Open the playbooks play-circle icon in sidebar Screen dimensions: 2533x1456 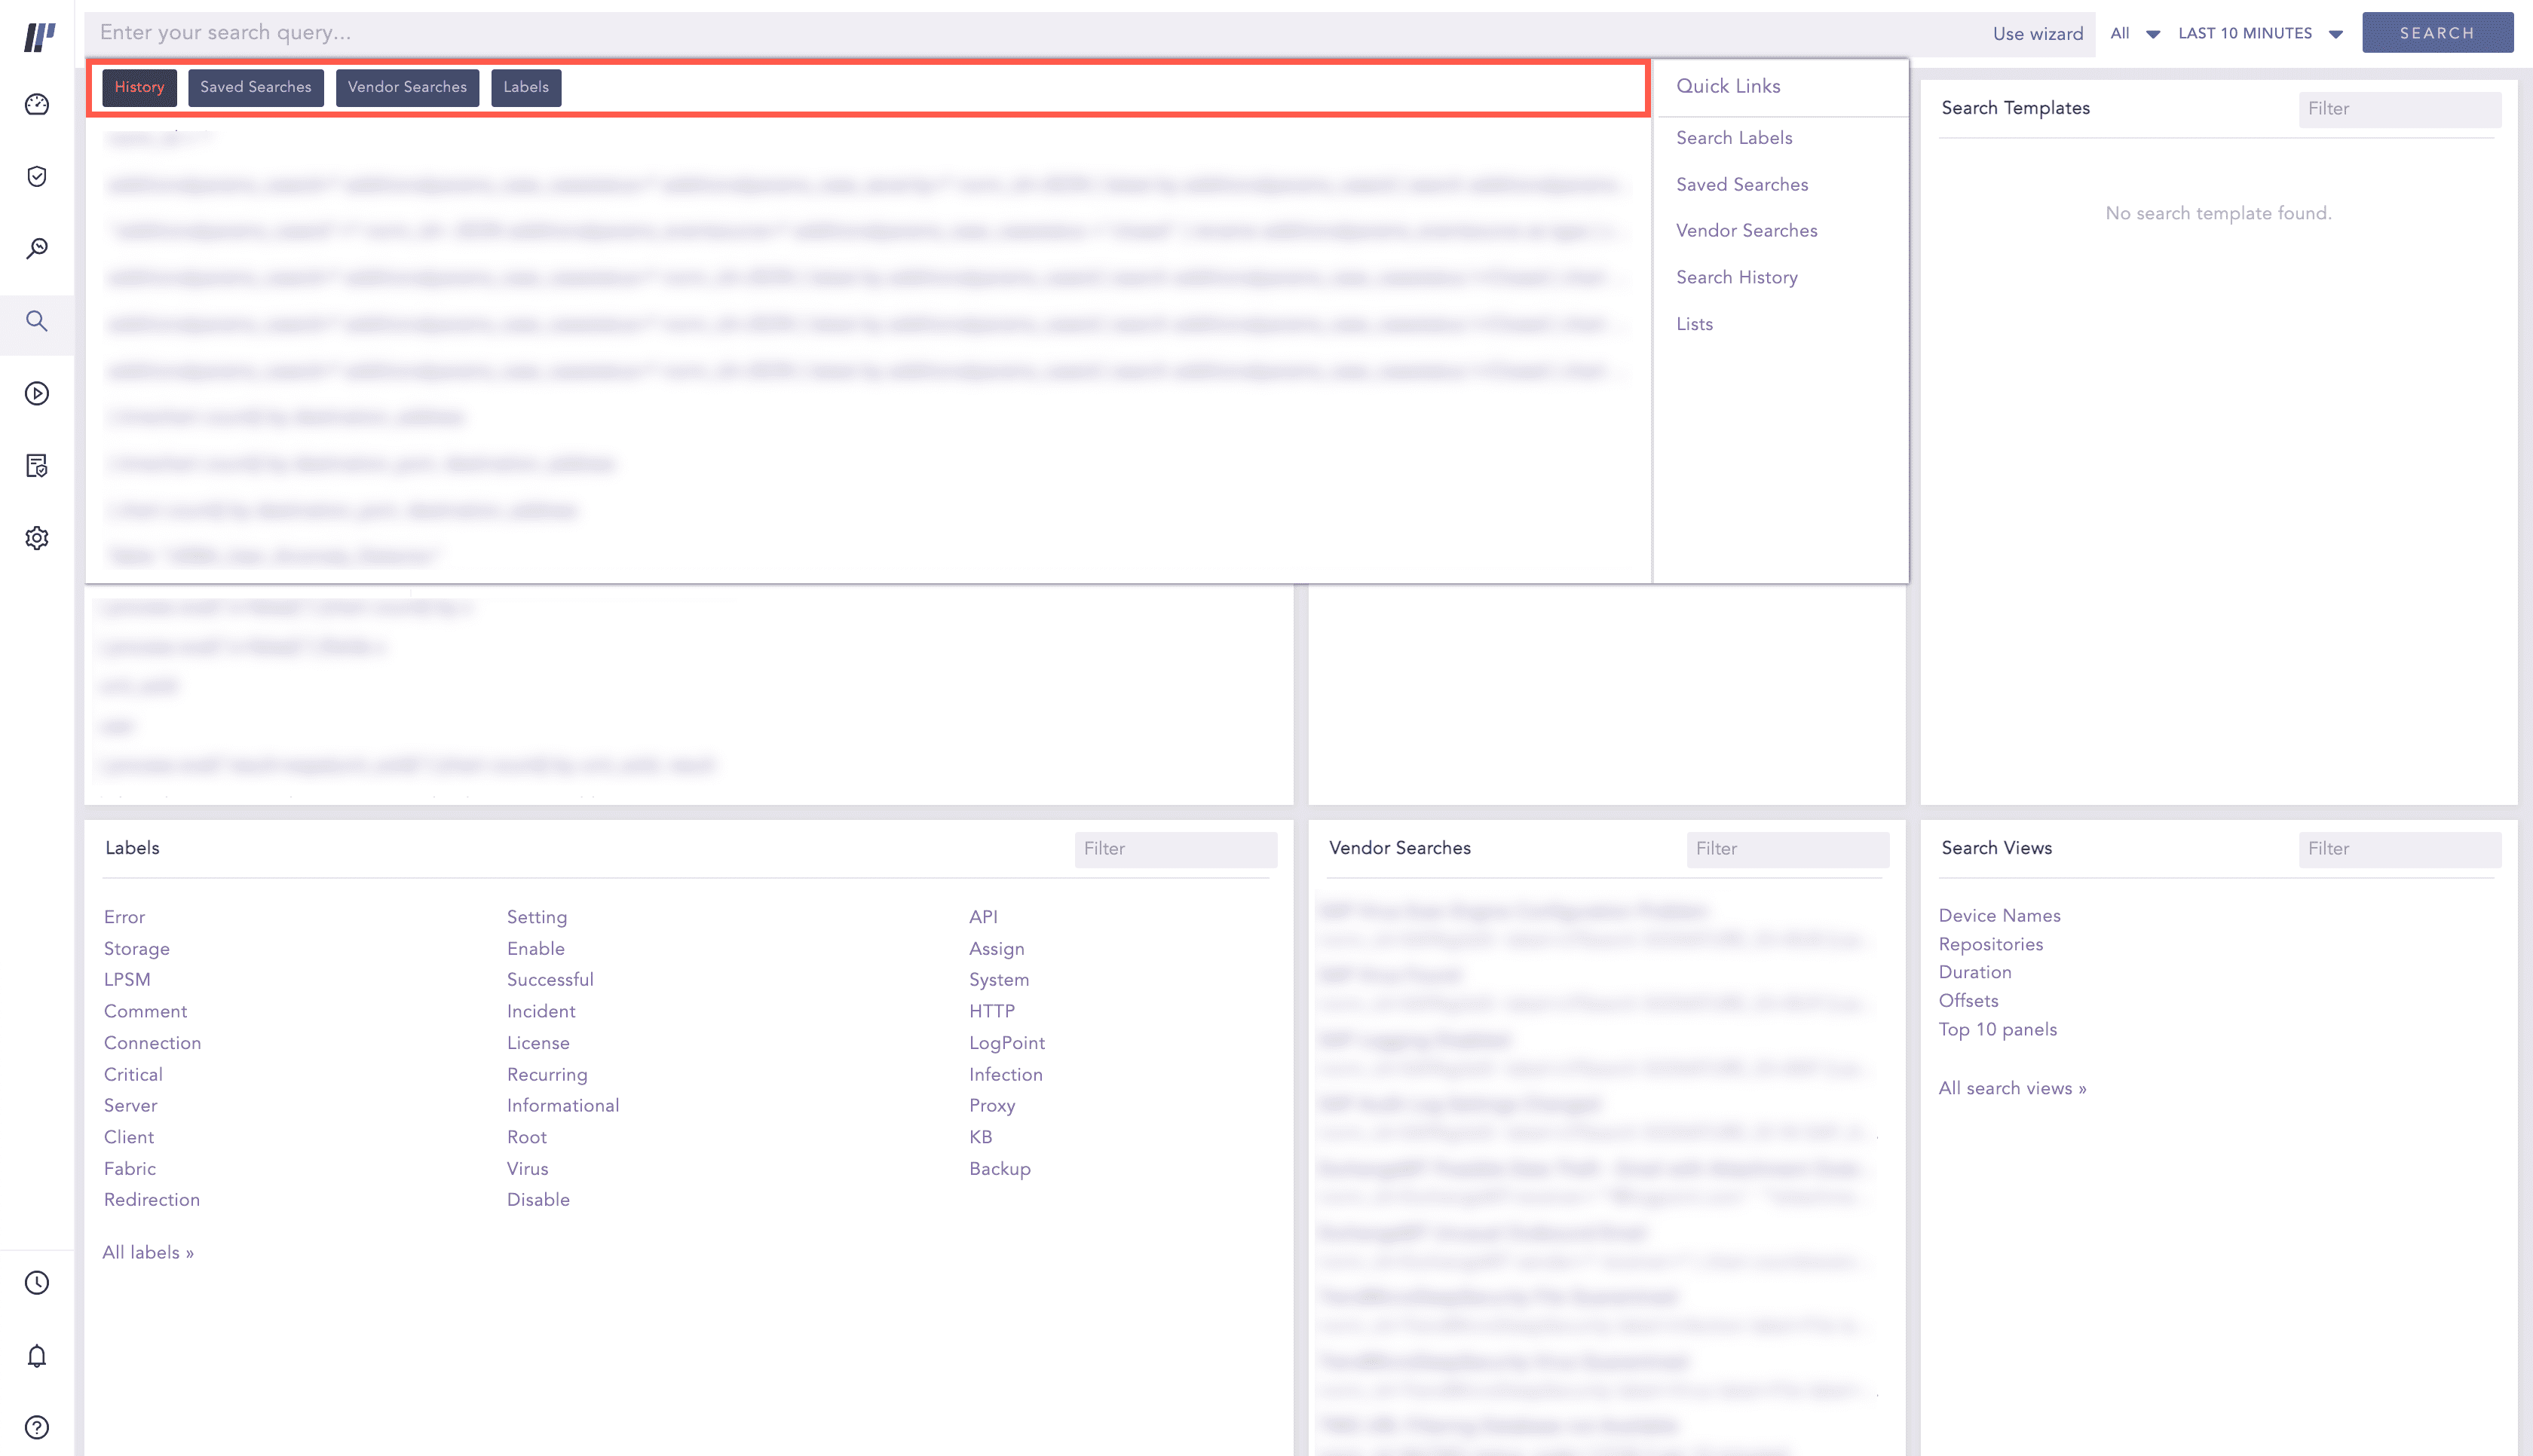tap(36, 393)
